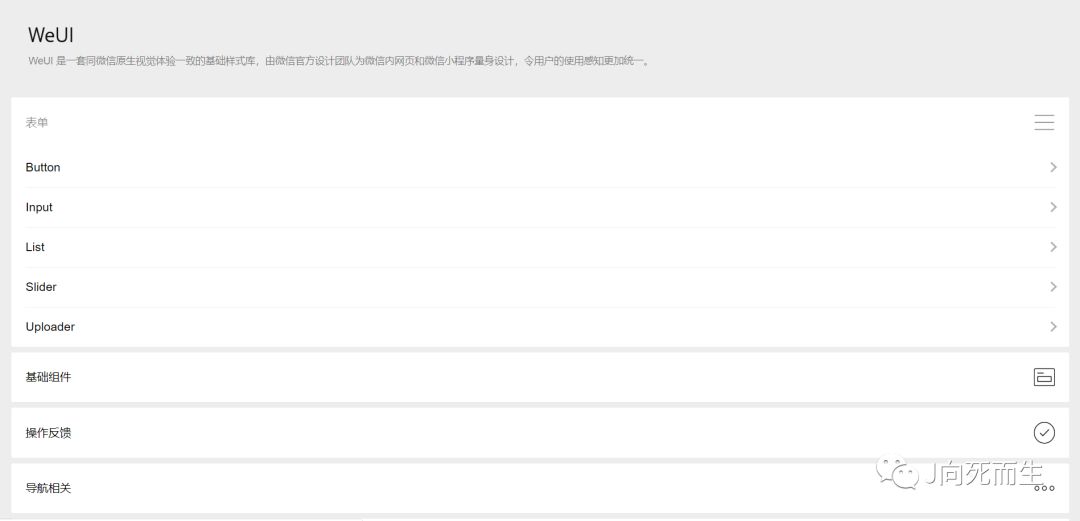This screenshot has width=1080, height=521.
Task: Click the WeUI page title
Action: (51, 35)
